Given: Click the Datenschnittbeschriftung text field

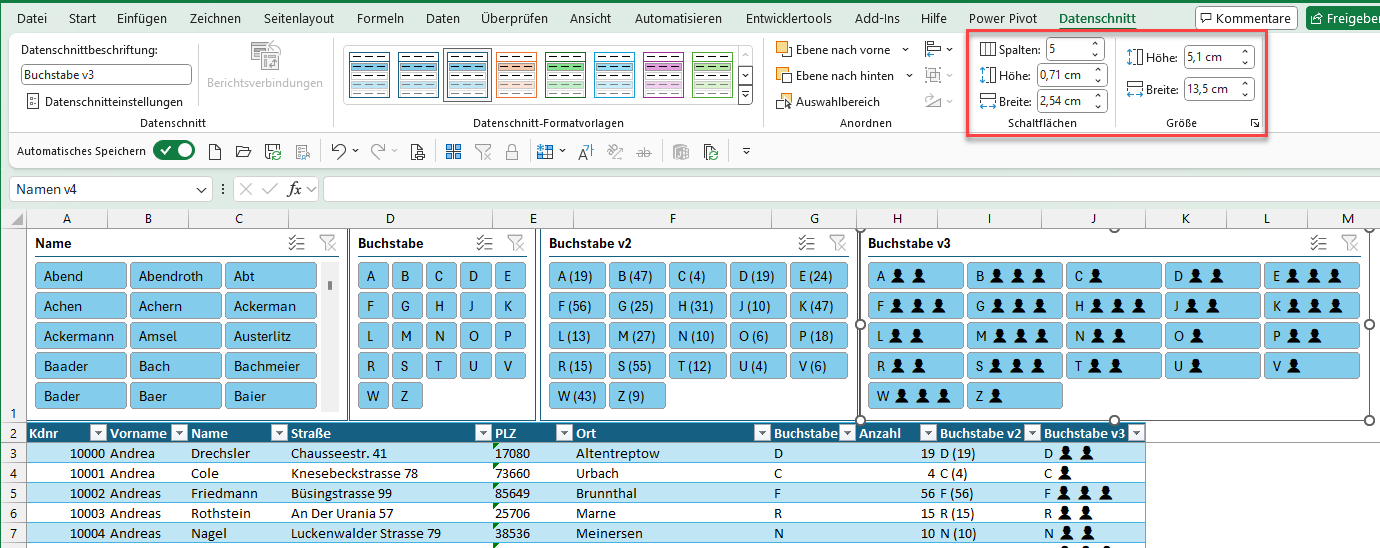Looking at the screenshot, I should tap(106, 75).
